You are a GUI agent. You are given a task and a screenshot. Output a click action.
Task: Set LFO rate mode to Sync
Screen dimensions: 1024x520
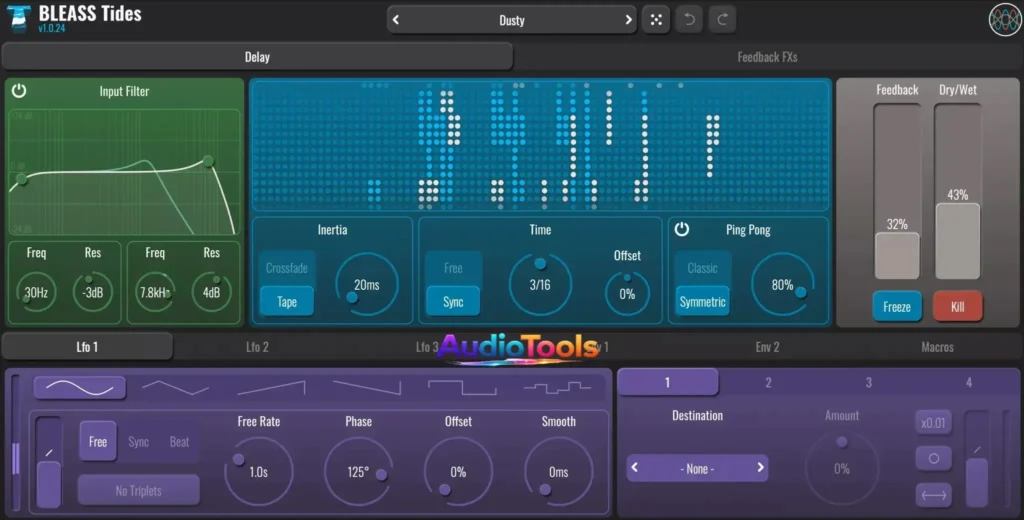pyautogui.click(x=138, y=442)
